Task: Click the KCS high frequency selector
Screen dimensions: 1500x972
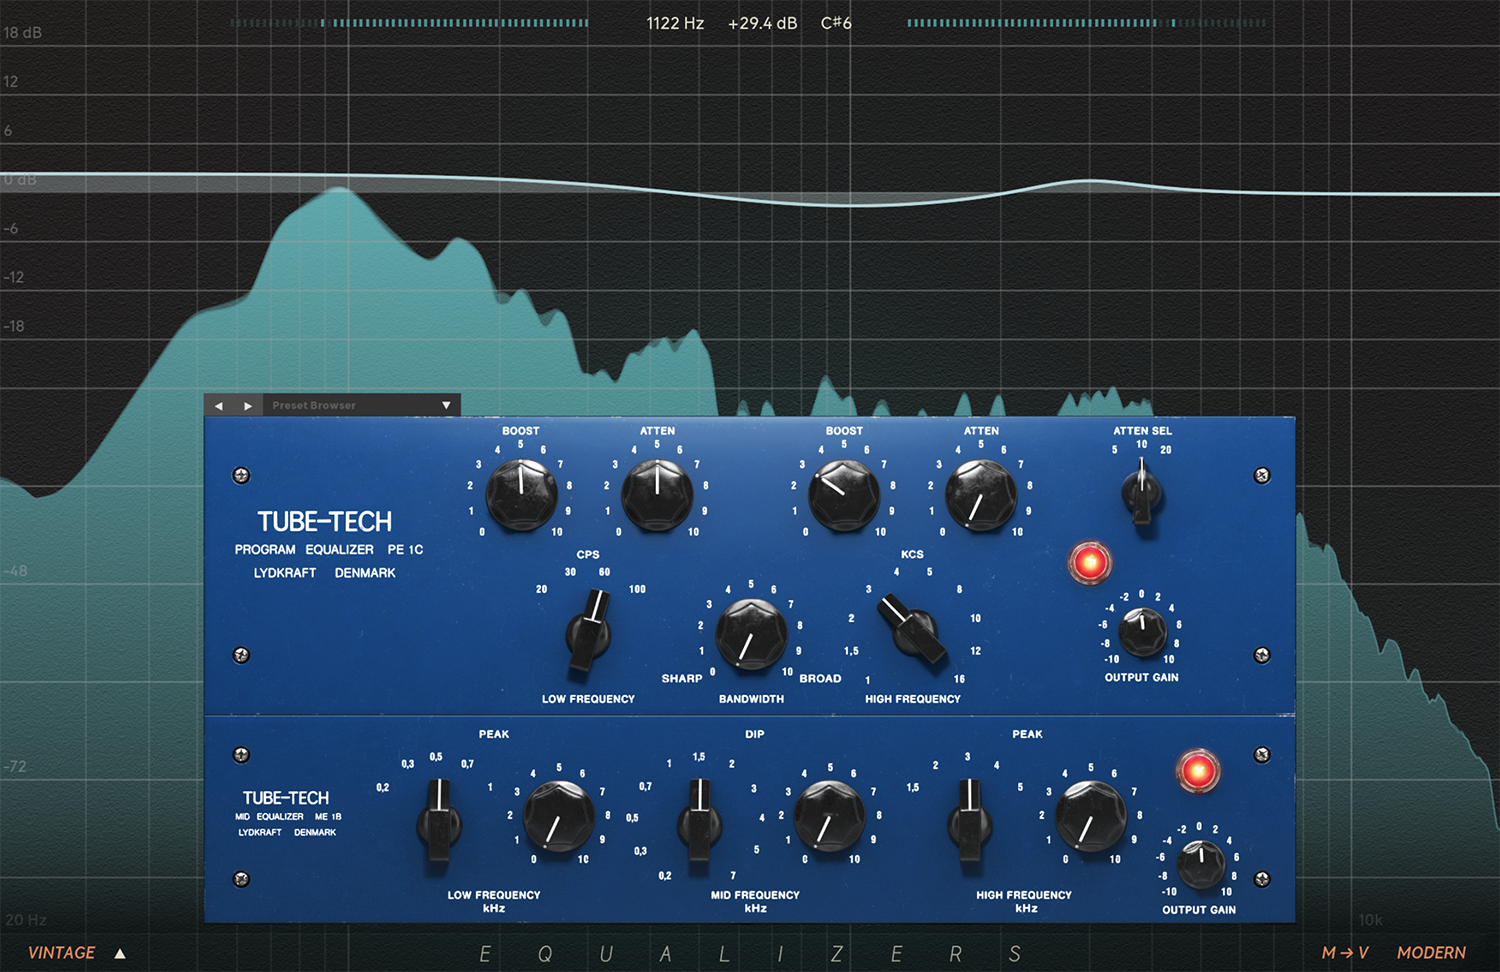Action: (x=912, y=628)
